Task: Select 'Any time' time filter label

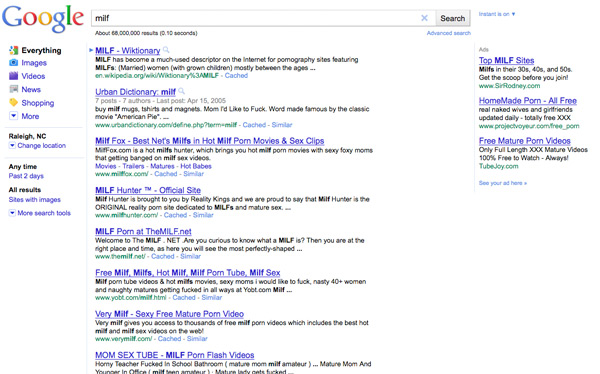Action: (x=23, y=167)
